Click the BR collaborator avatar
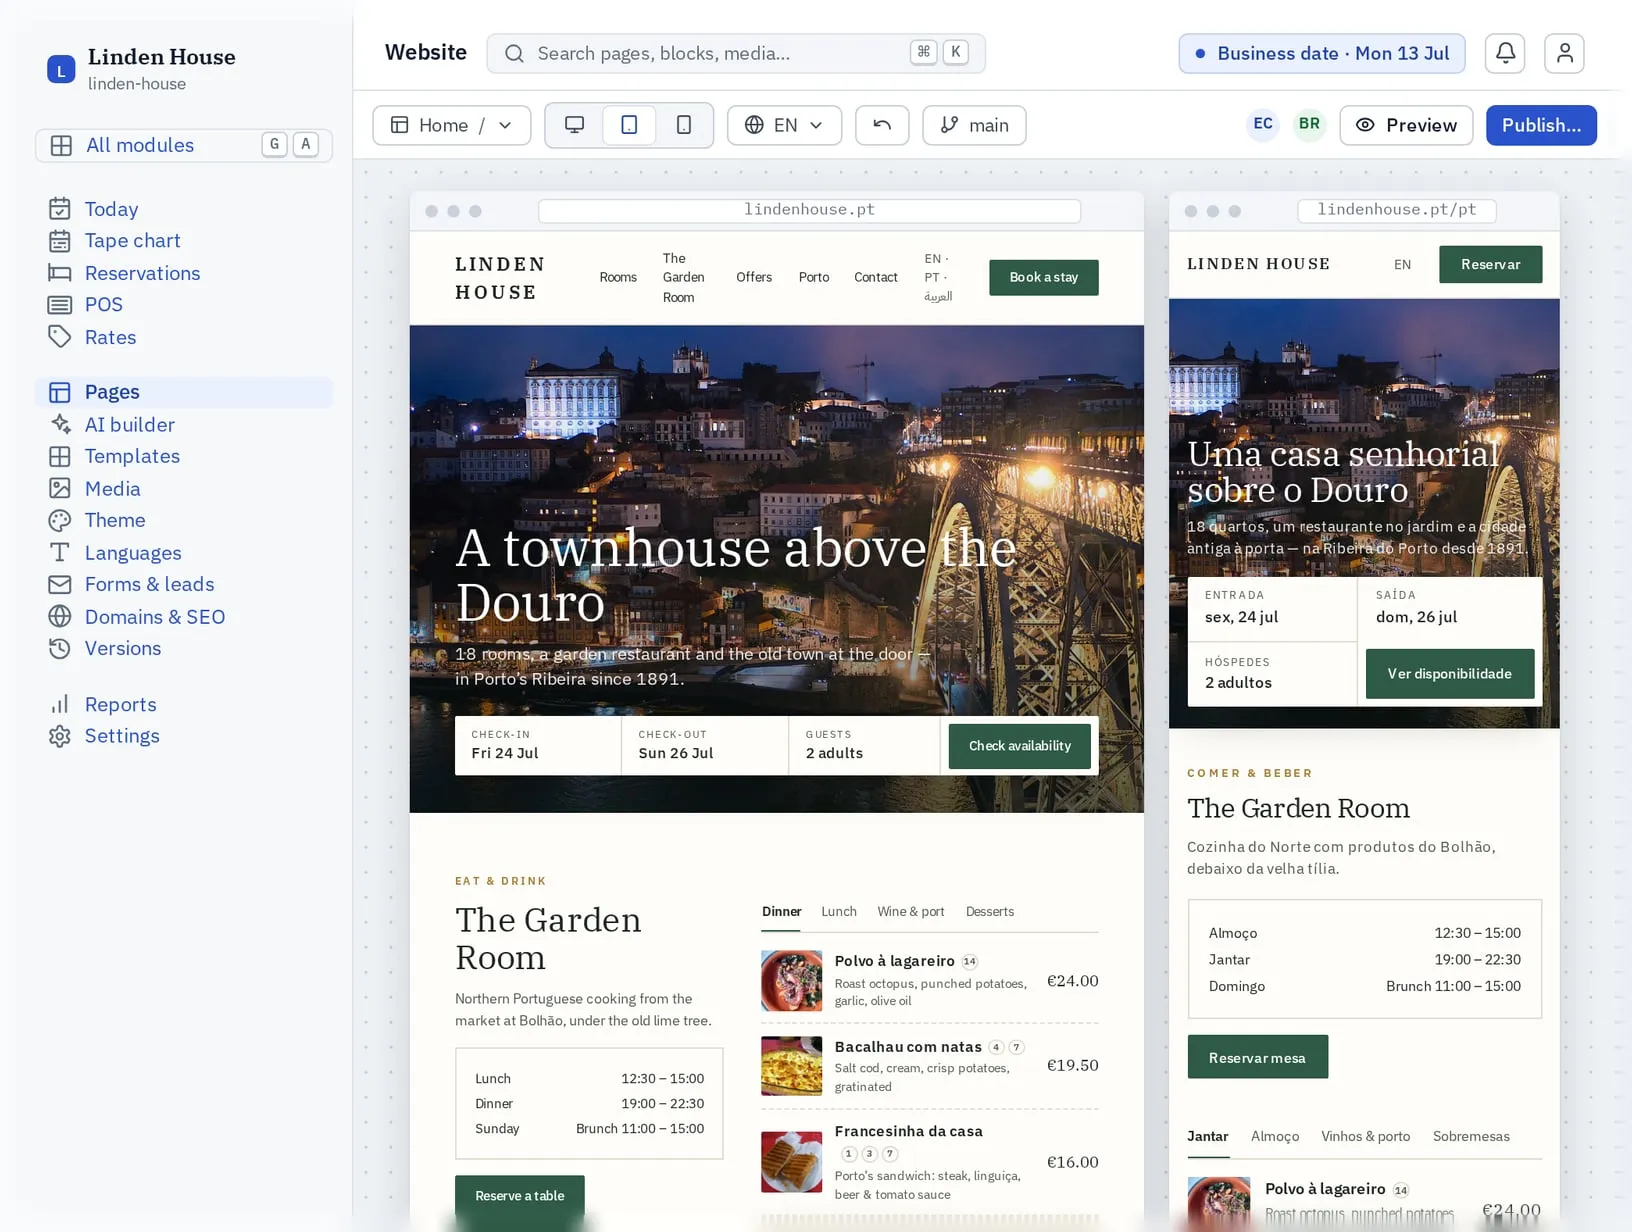 [1309, 124]
